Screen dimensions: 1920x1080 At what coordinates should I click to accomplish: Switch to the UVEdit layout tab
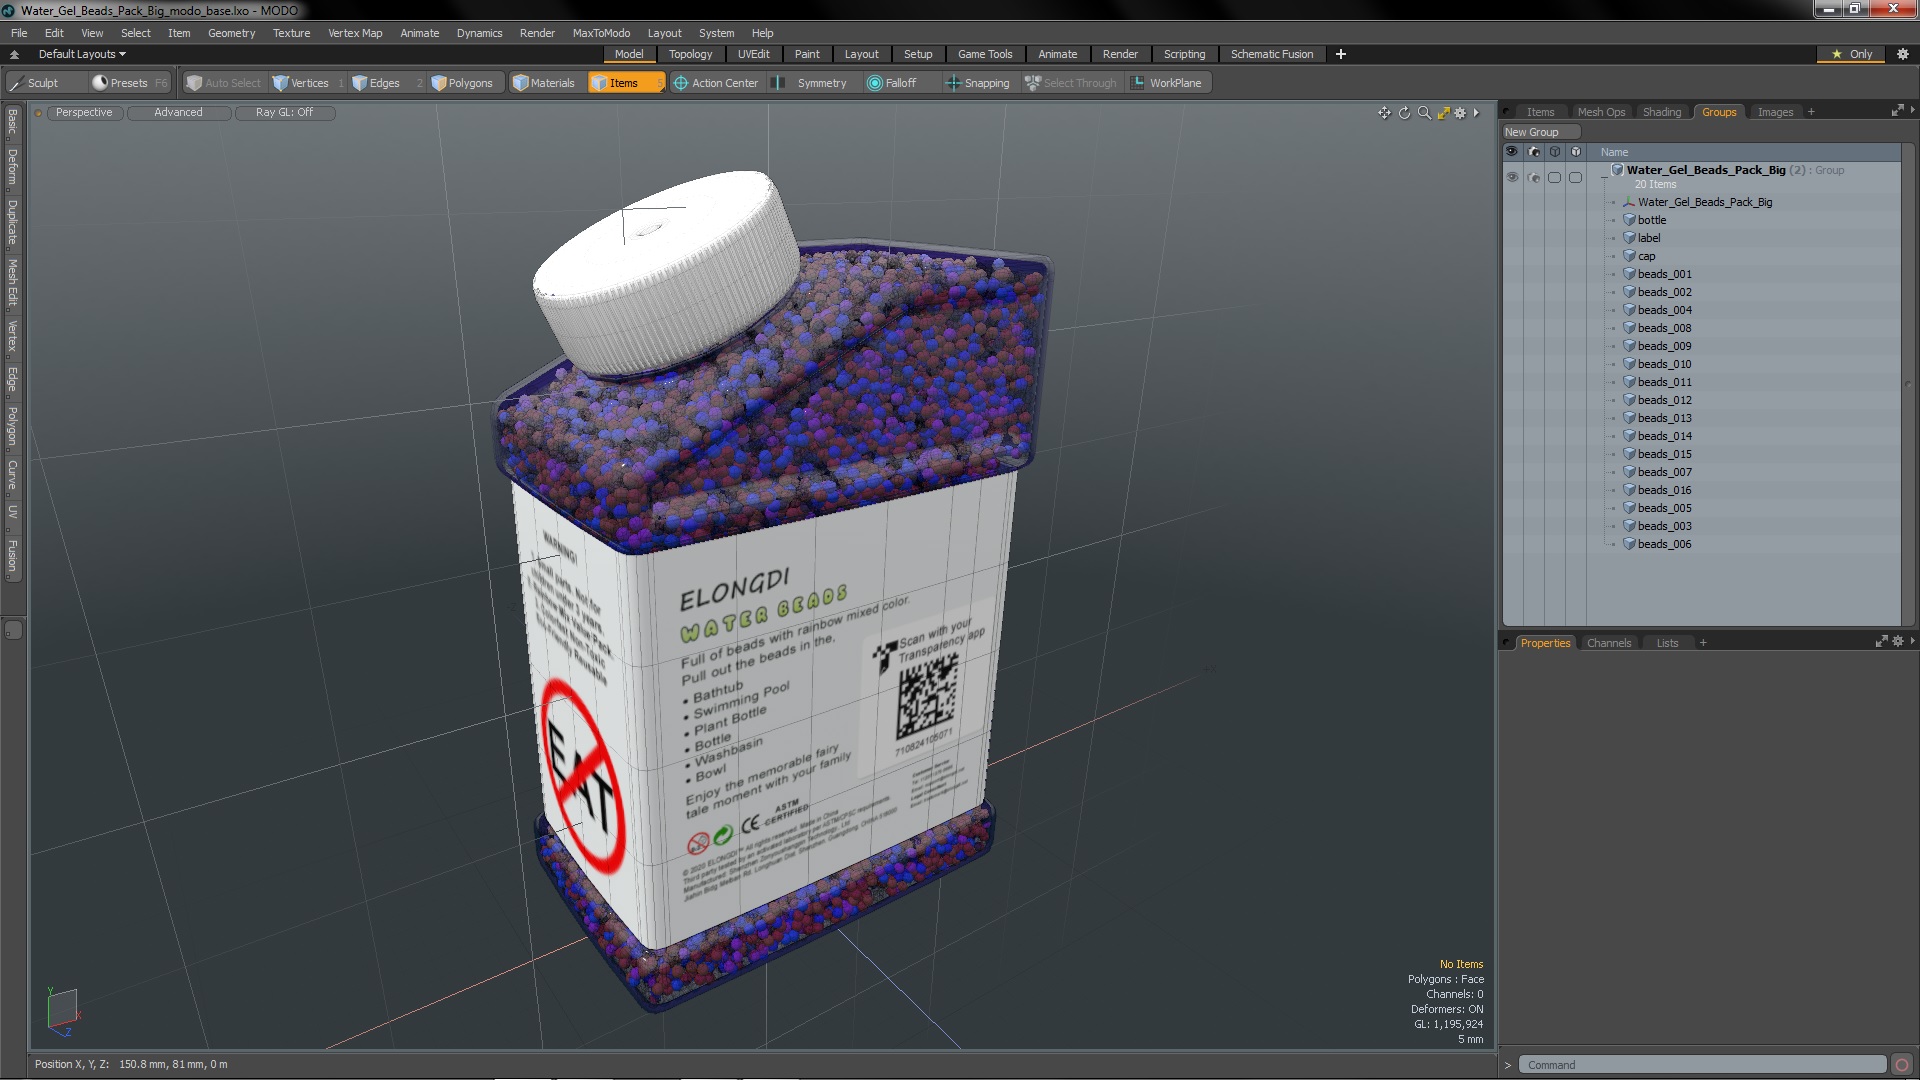753,54
